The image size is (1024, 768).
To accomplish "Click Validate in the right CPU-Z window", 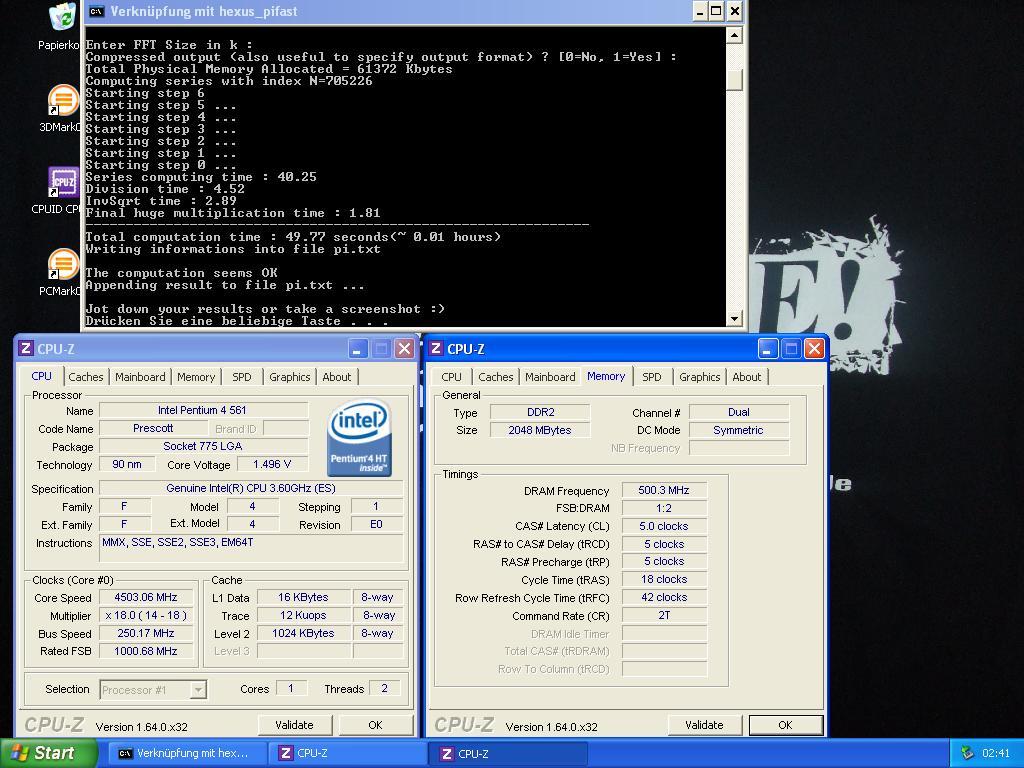I will point(705,725).
